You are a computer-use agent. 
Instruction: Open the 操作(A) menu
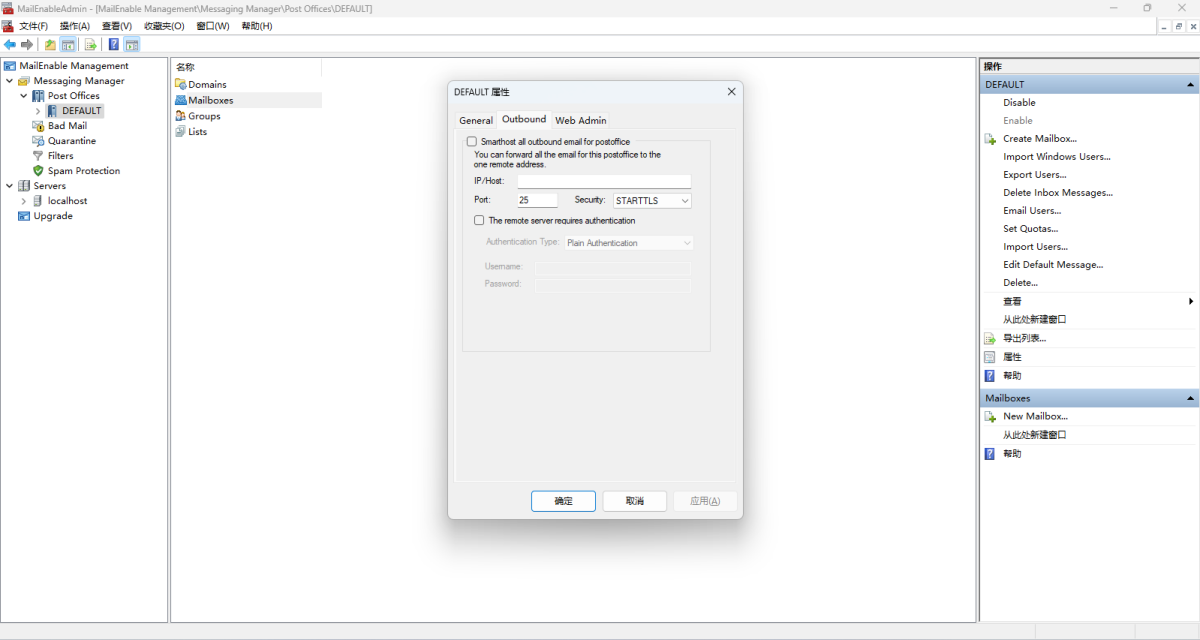point(74,26)
